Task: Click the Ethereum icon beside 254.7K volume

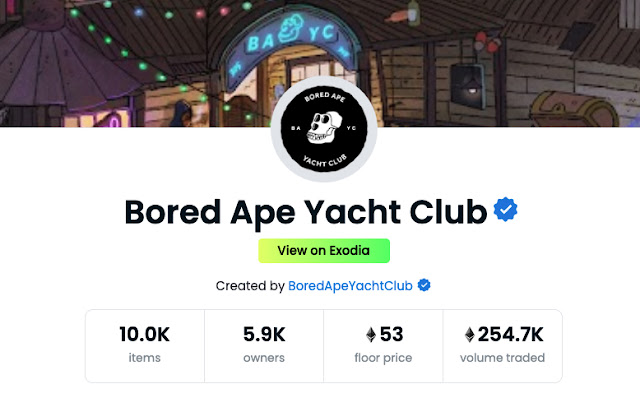Action: pyautogui.click(x=470, y=334)
